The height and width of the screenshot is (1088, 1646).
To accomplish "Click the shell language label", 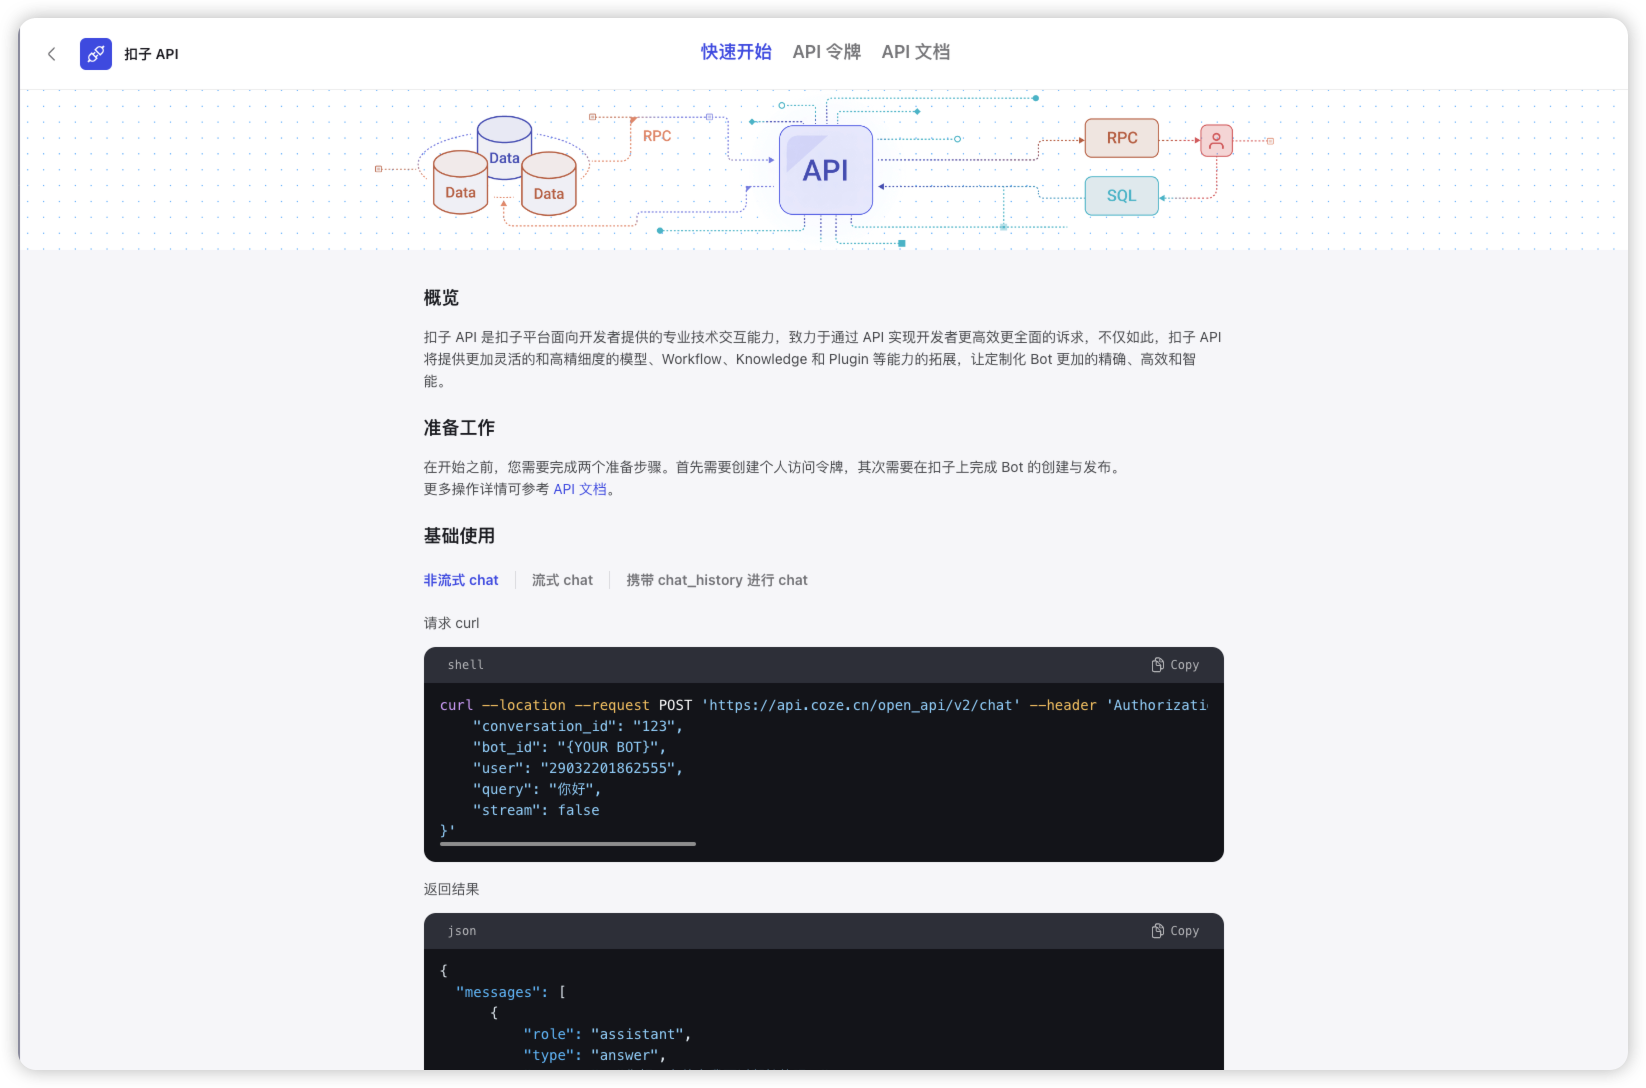I will [x=466, y=665].
